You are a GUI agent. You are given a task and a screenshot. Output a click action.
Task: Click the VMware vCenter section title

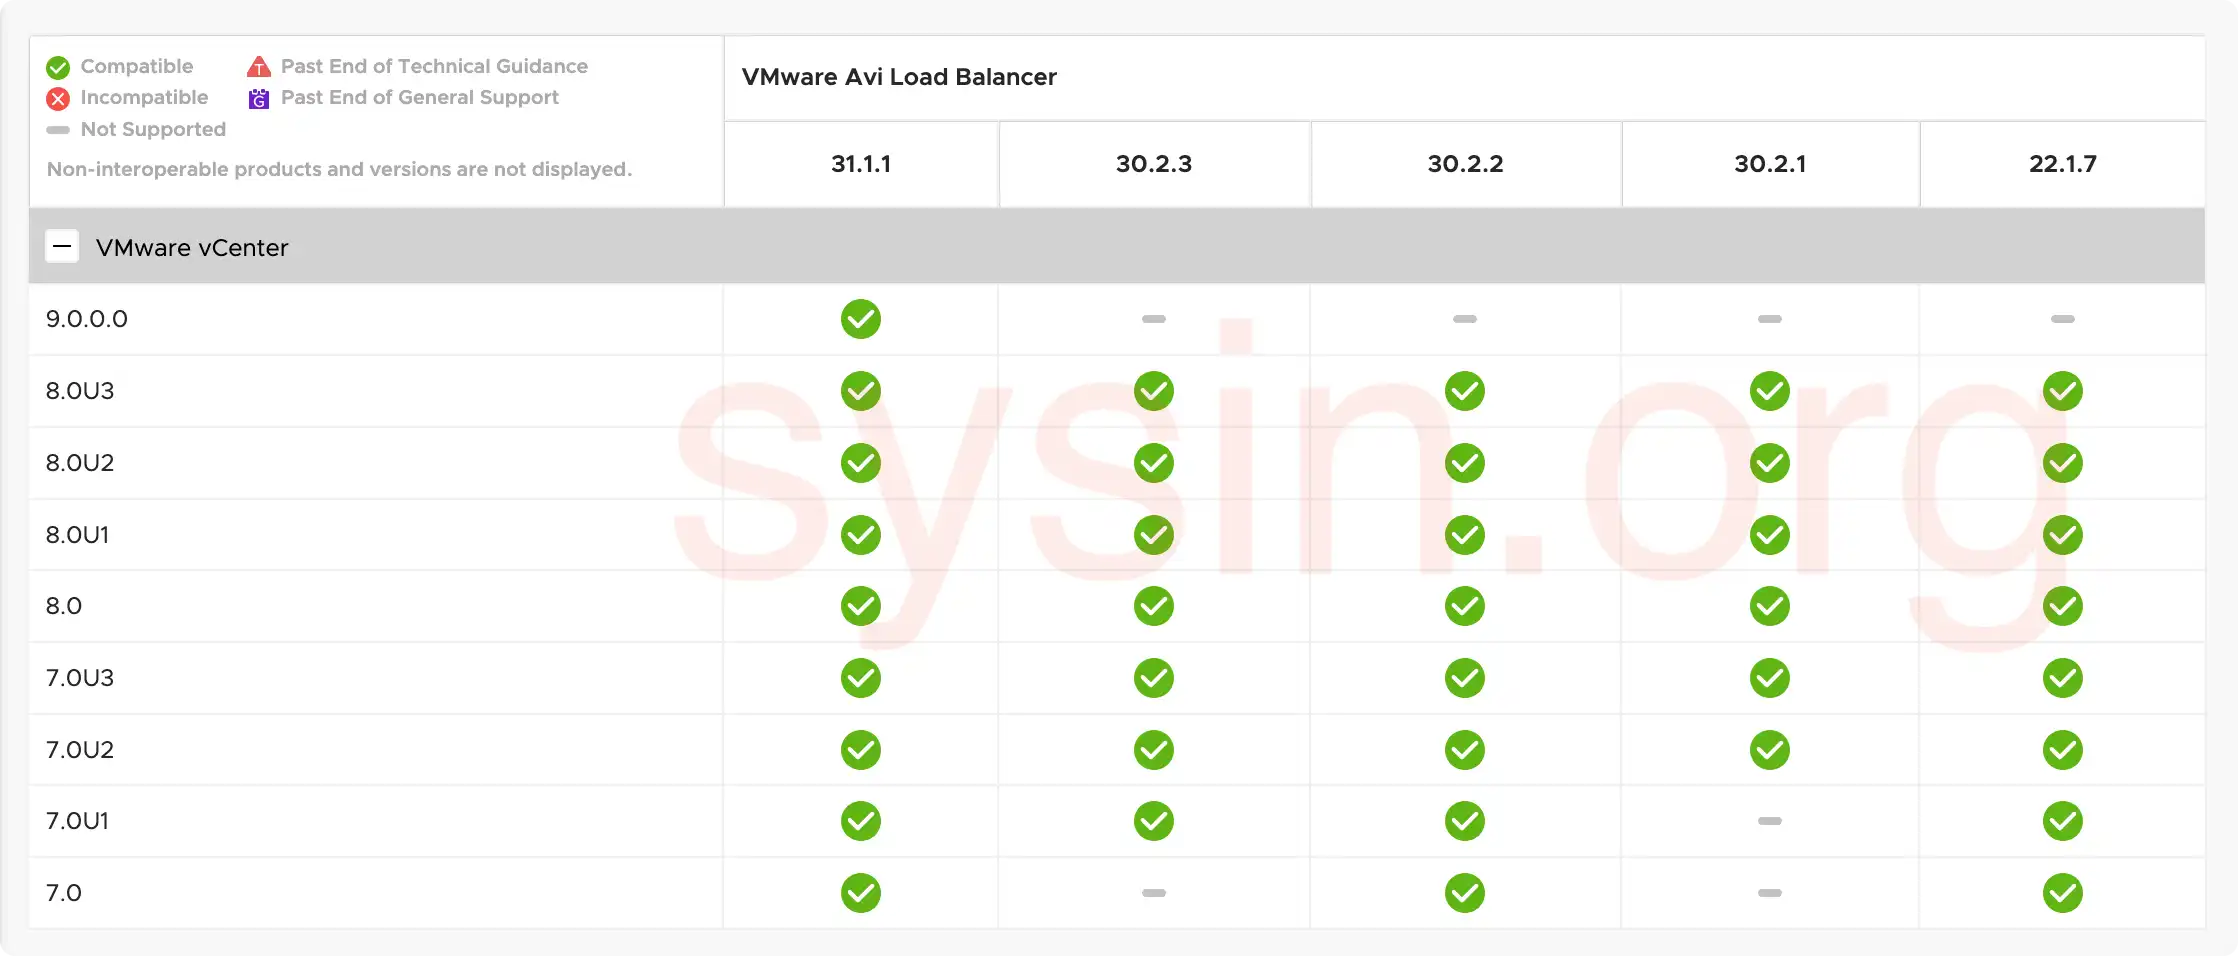[192, 247]
